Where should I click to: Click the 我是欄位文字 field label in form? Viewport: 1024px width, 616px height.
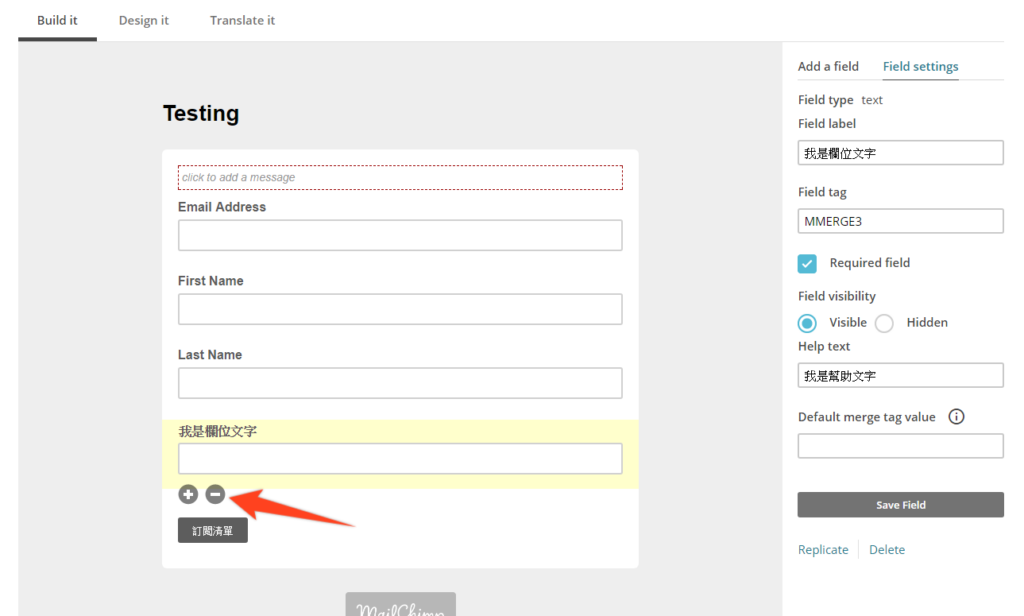click(217, 431)
